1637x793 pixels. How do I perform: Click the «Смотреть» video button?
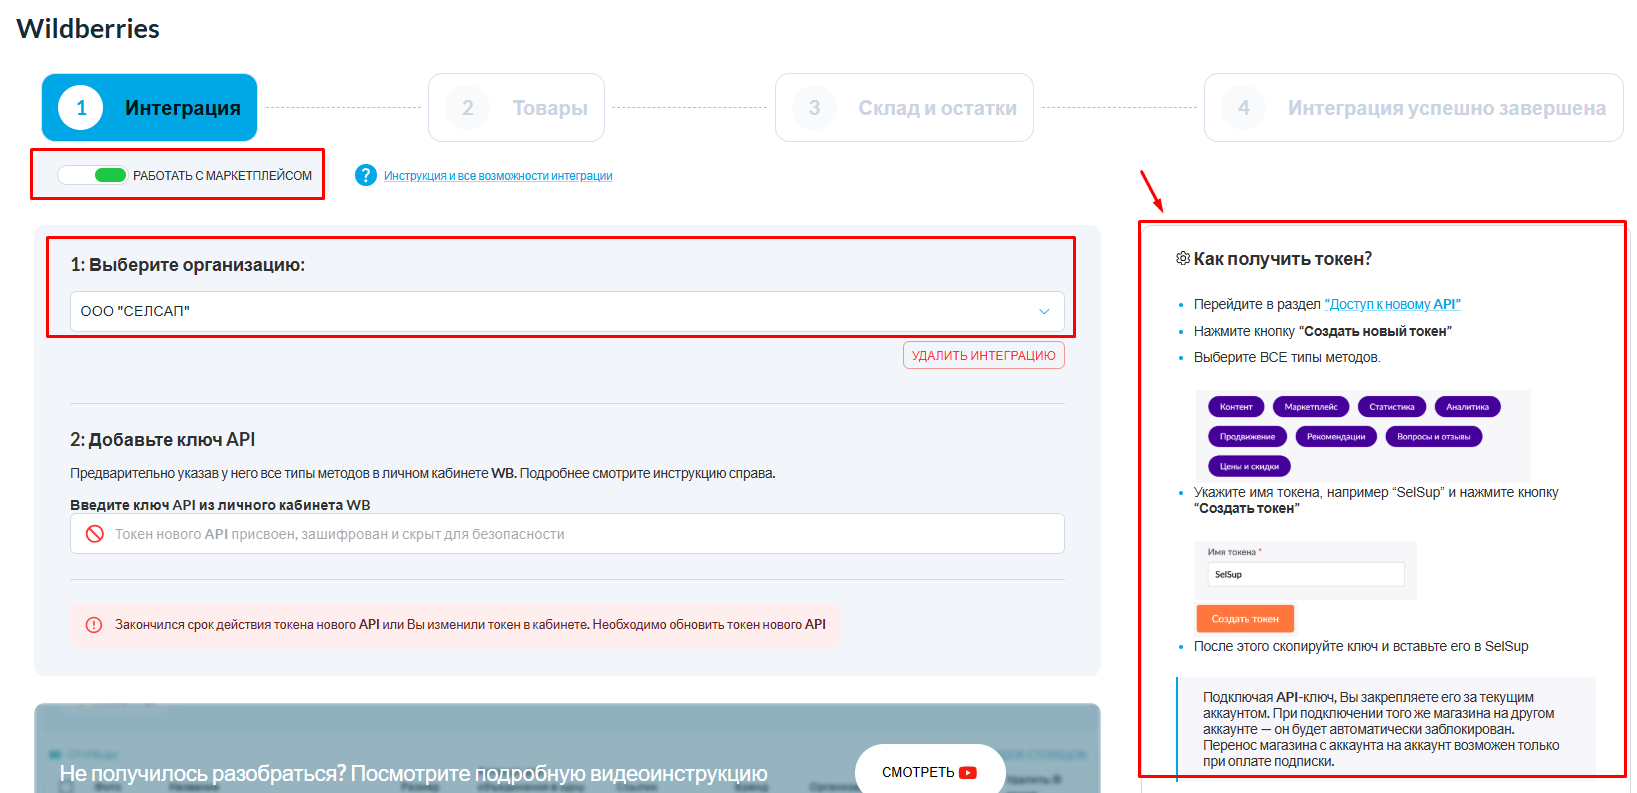click(930, 771)
